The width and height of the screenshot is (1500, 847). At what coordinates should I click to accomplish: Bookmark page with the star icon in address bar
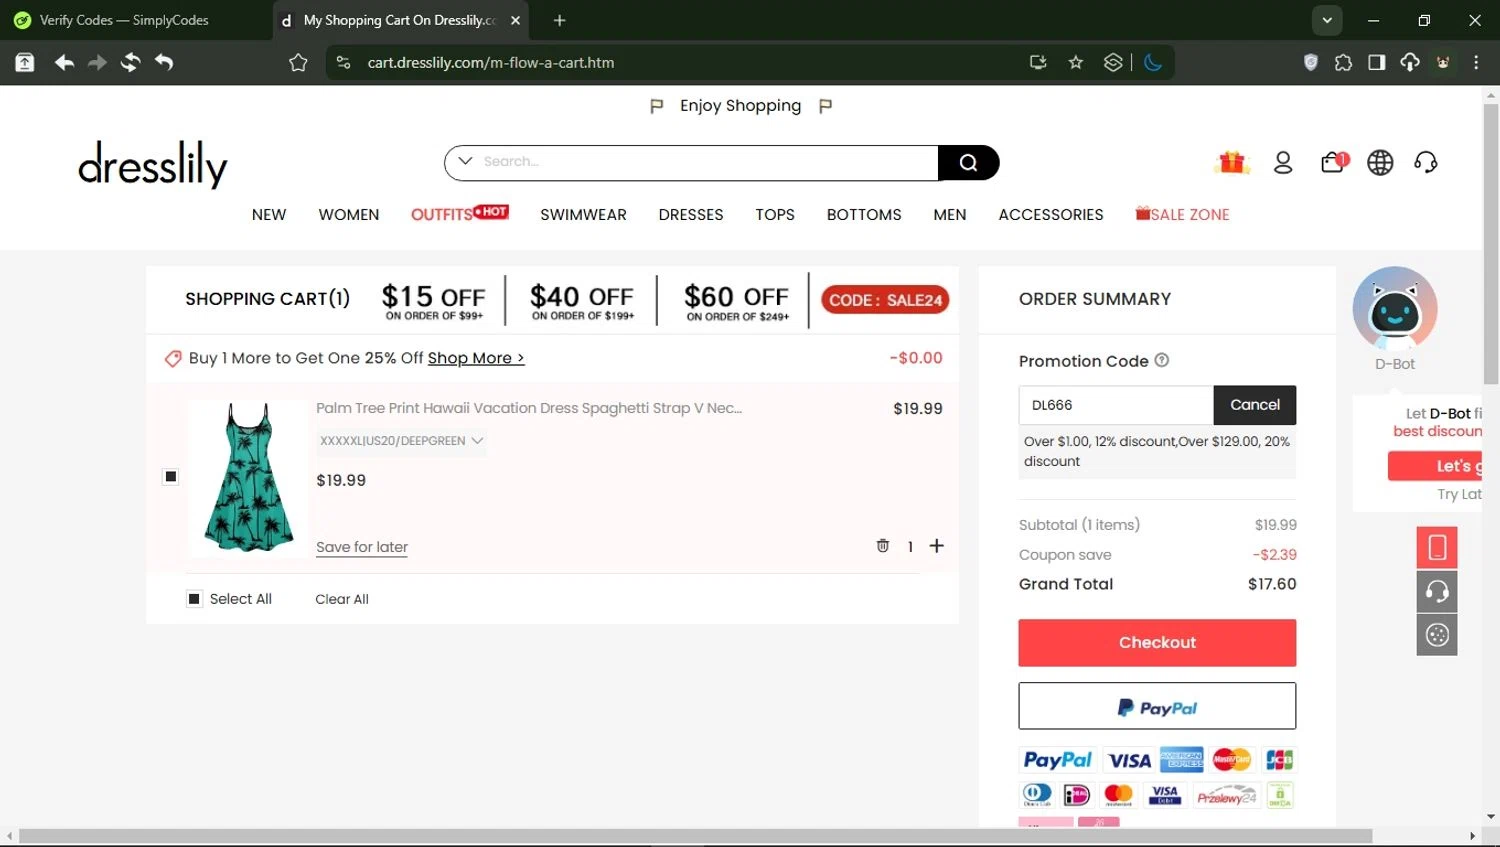click(1076, 62)
